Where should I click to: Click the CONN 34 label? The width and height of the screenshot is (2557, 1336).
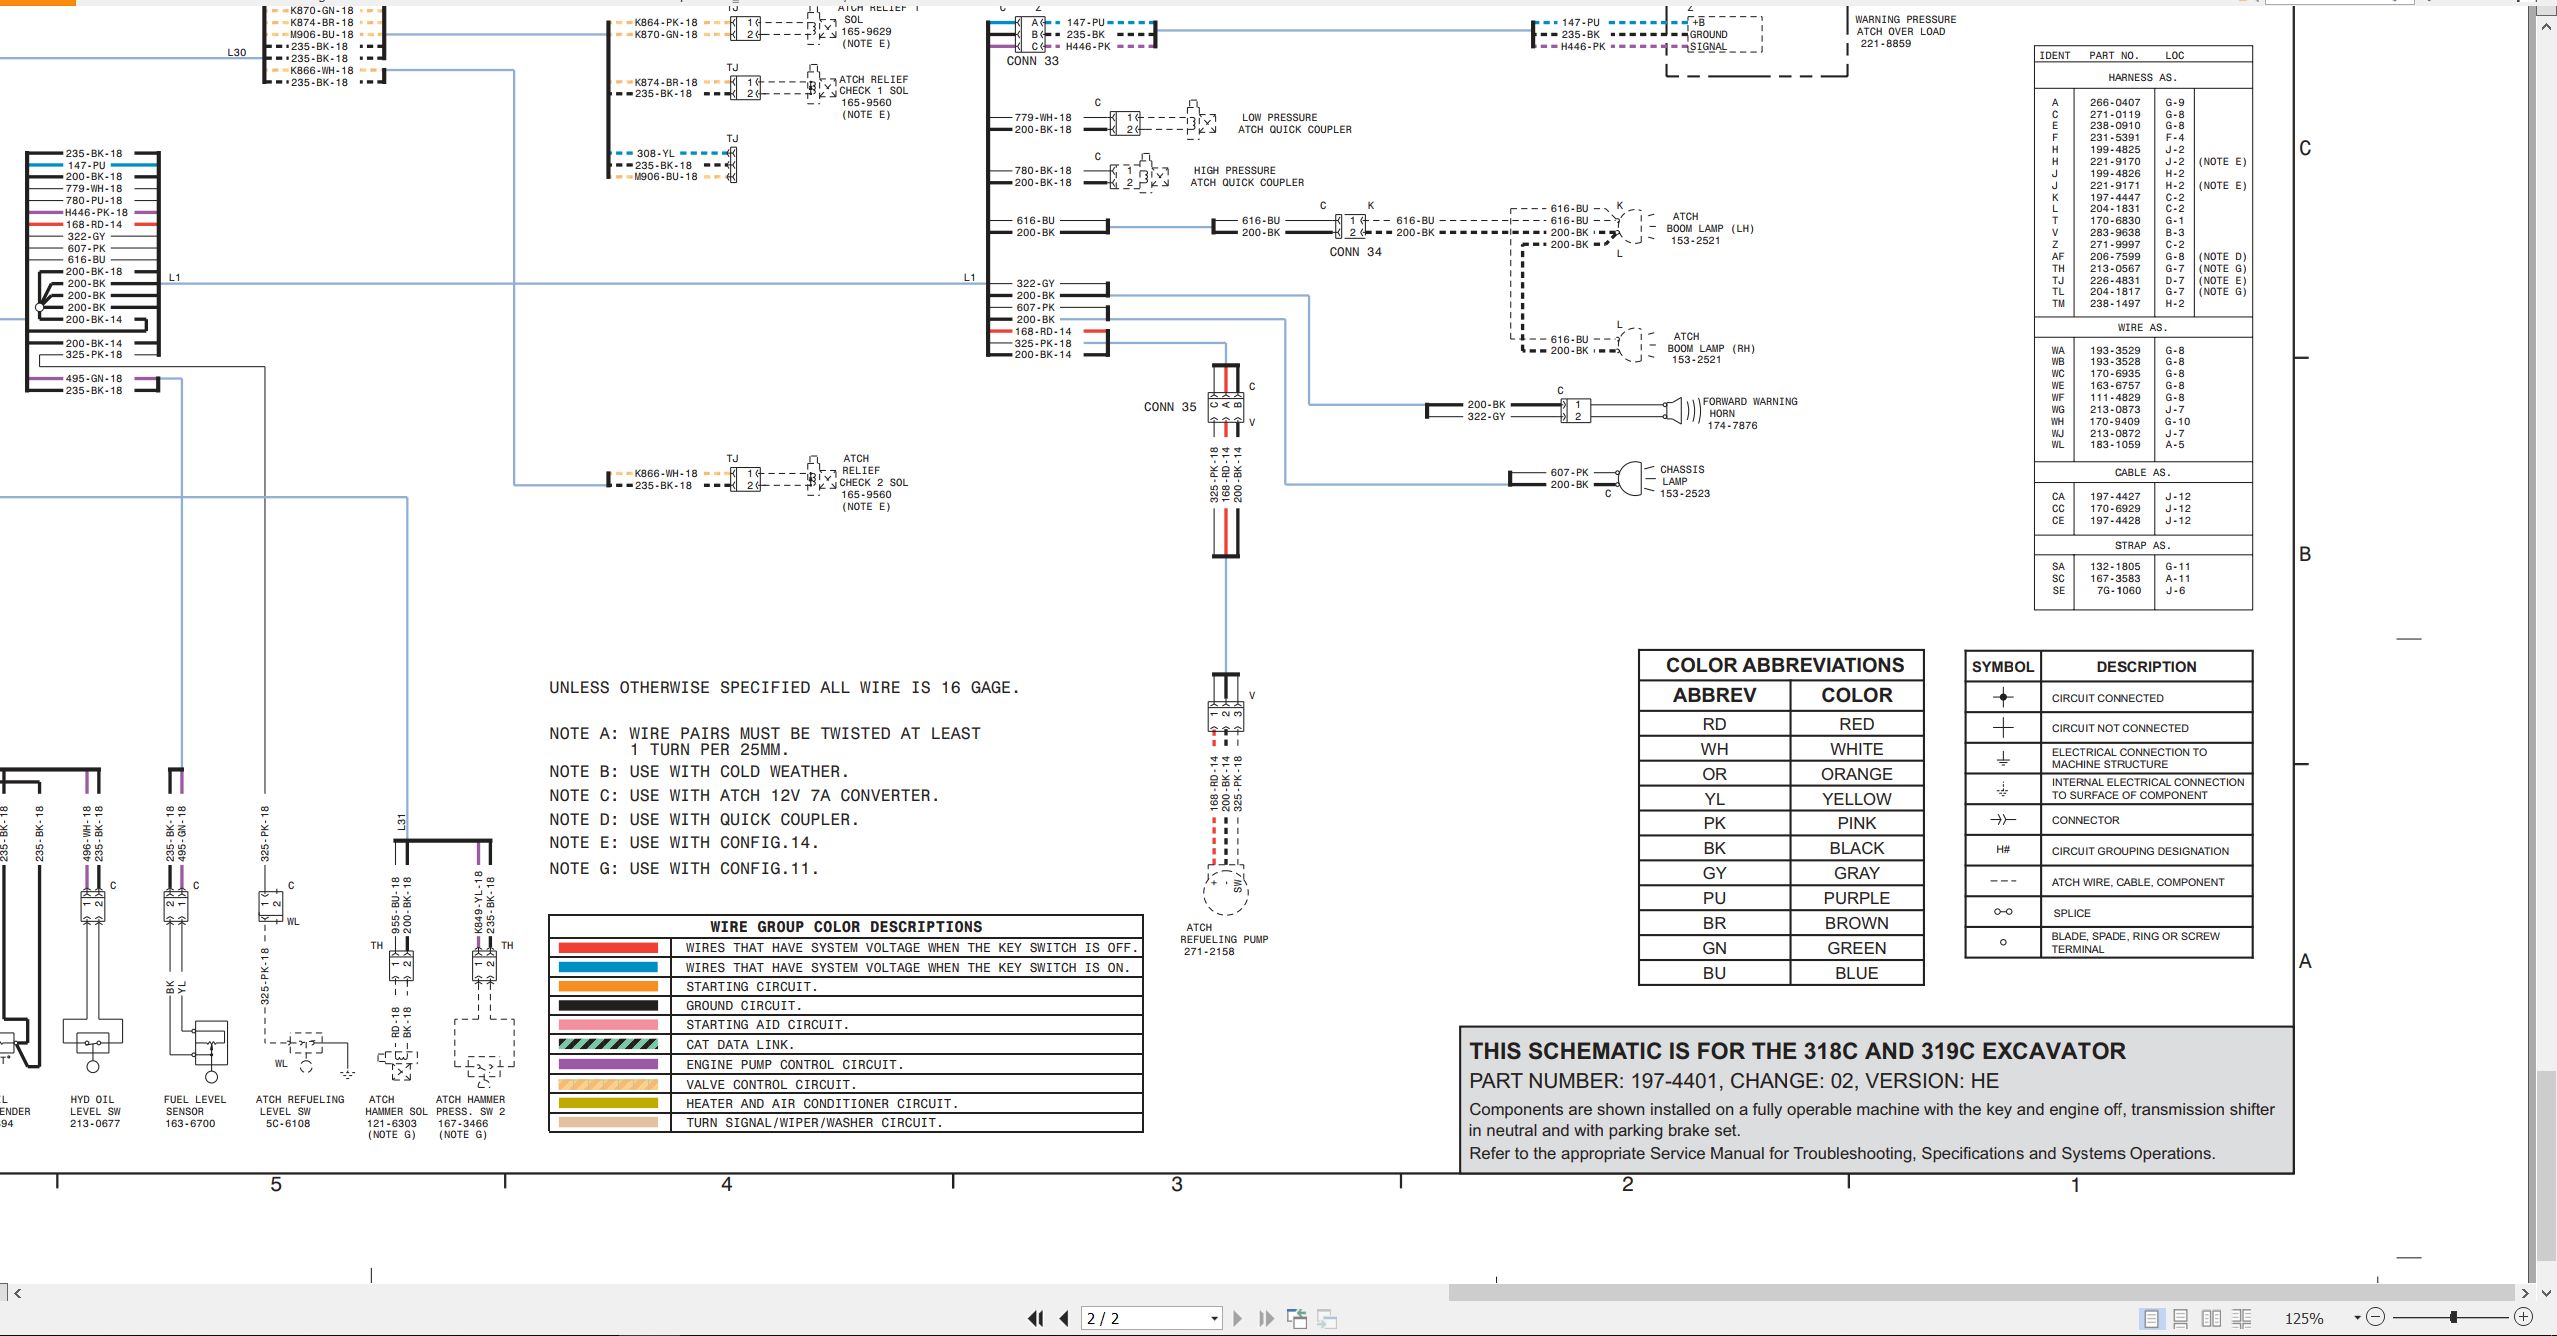coord(1355,252)
